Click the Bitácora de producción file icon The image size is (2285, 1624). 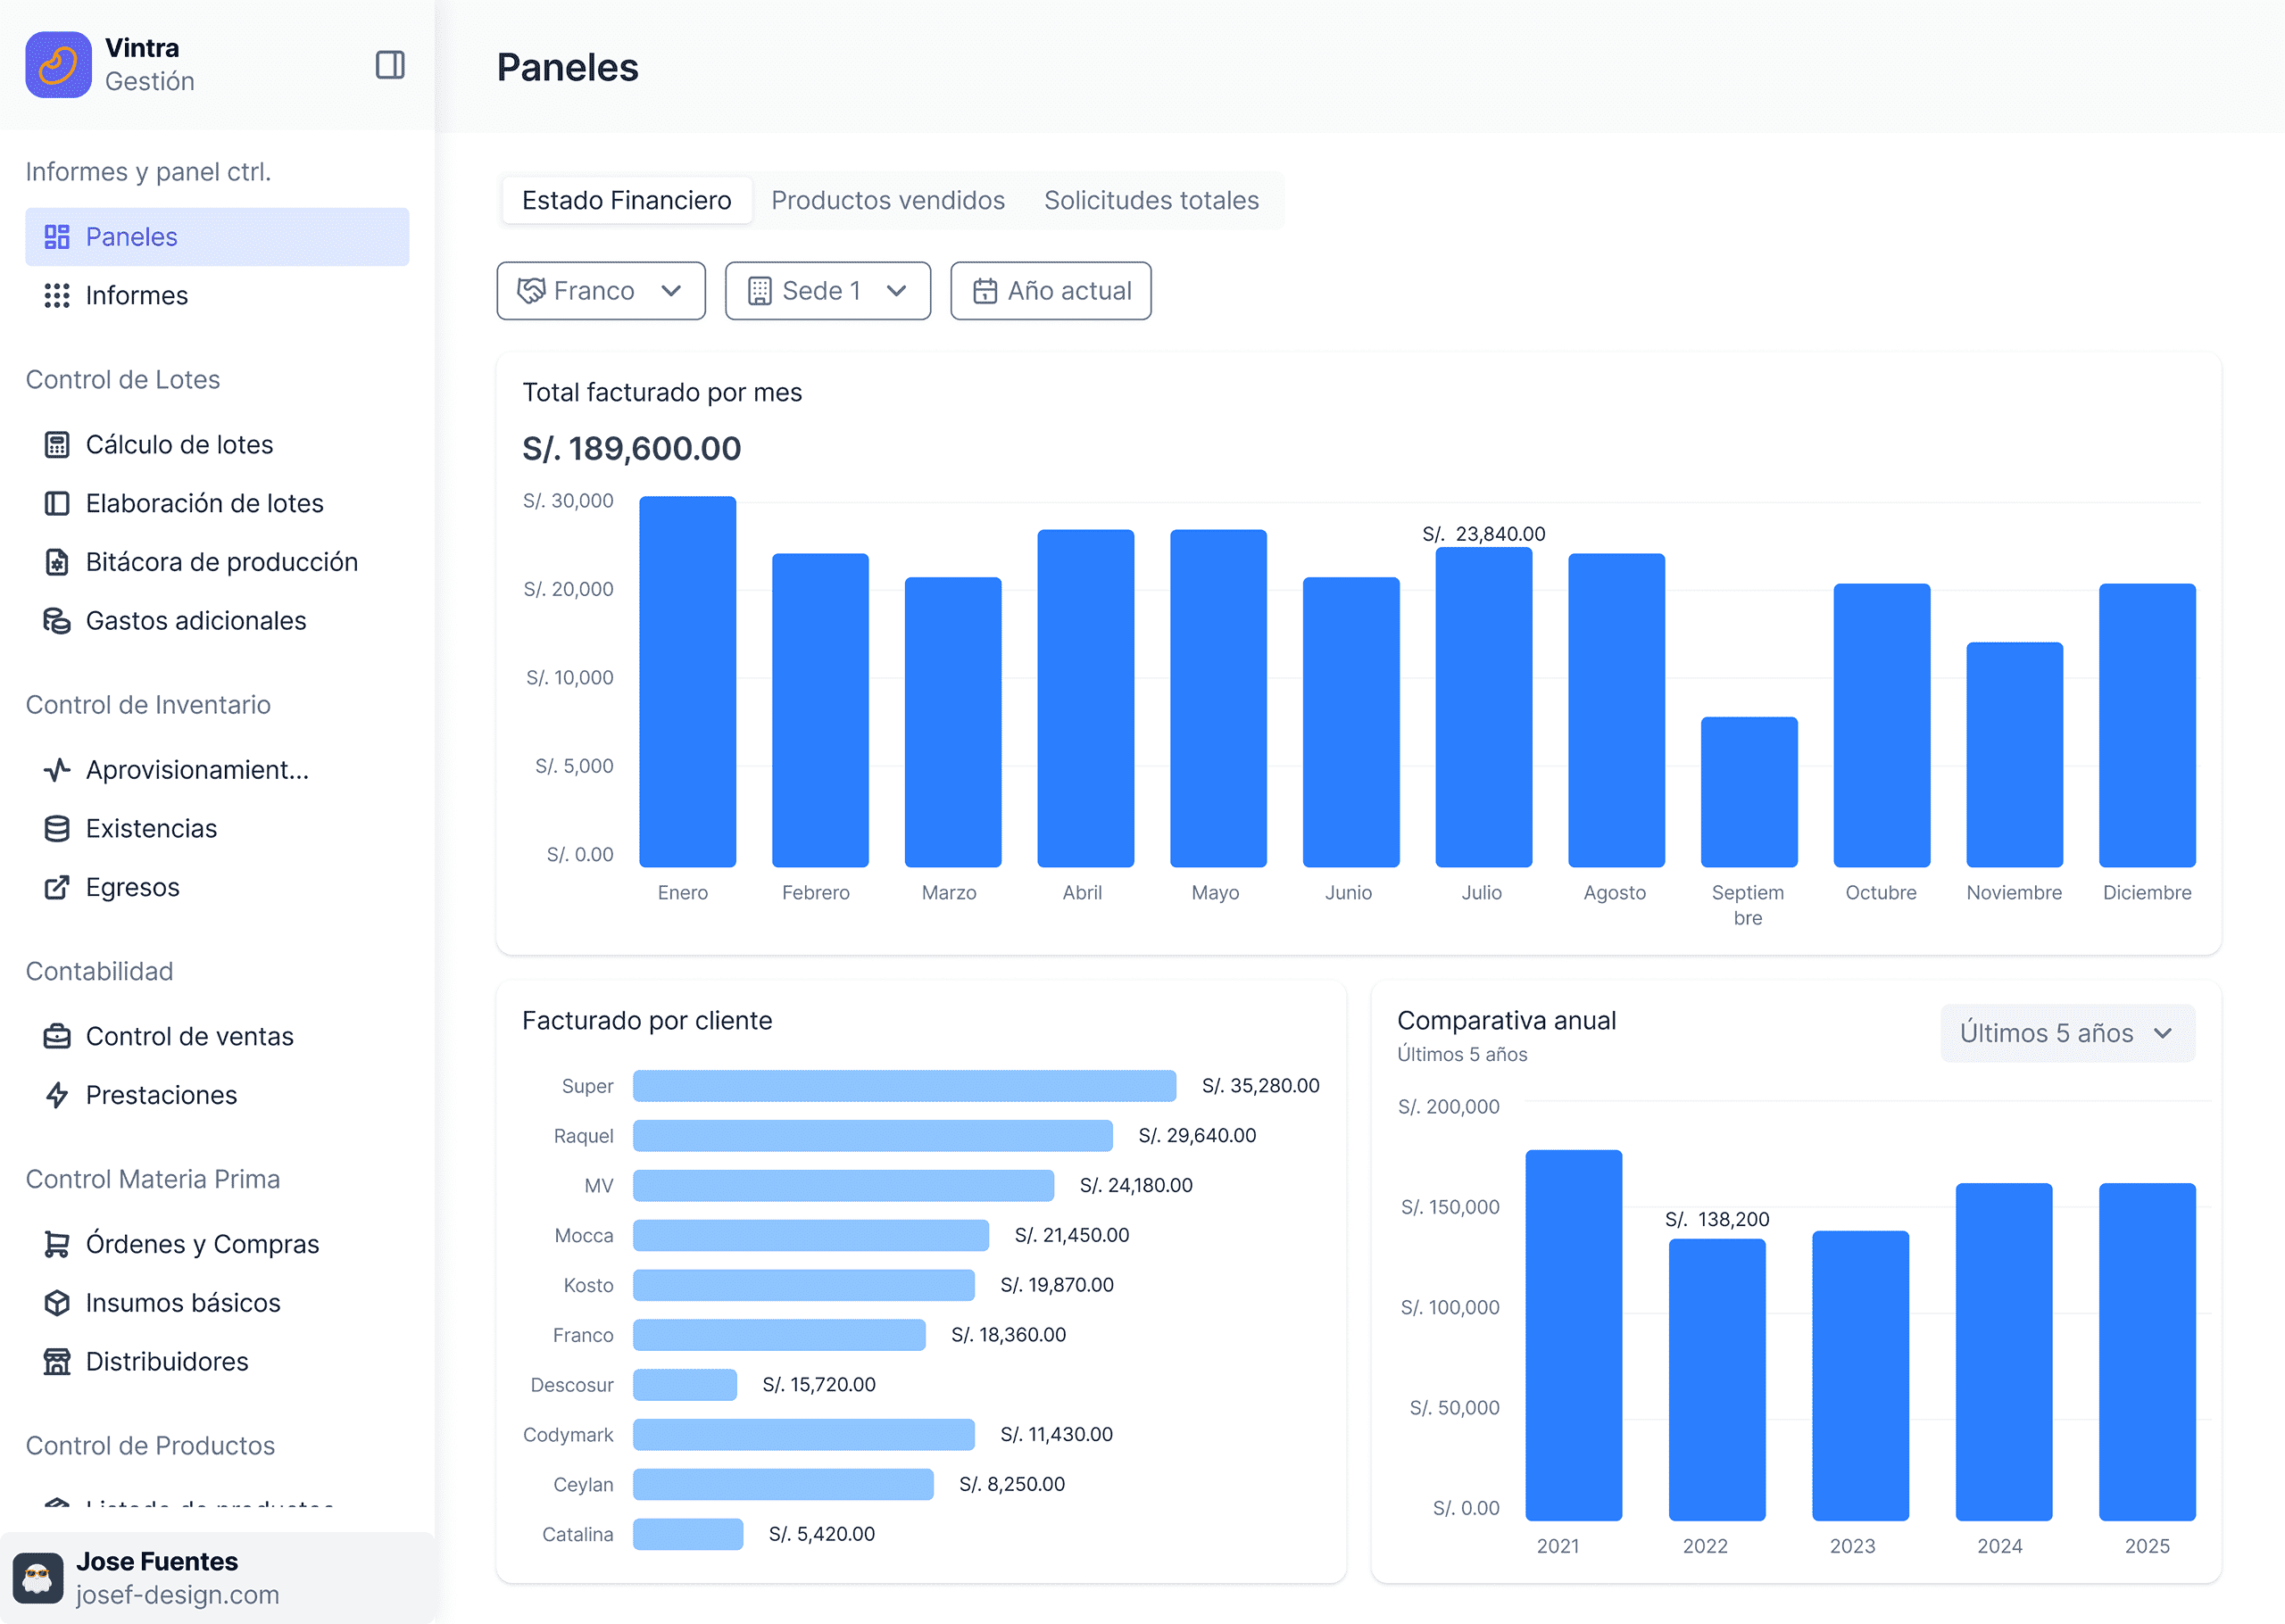(x=57, y=562)
